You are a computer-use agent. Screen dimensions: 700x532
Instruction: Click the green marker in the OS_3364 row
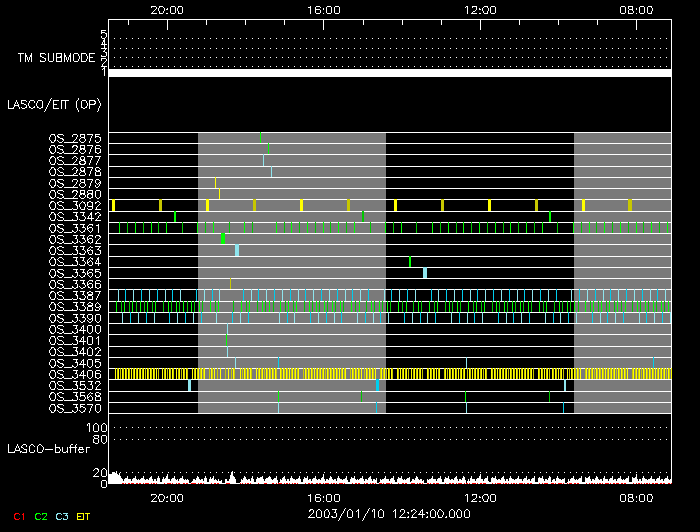click(410, 262)
